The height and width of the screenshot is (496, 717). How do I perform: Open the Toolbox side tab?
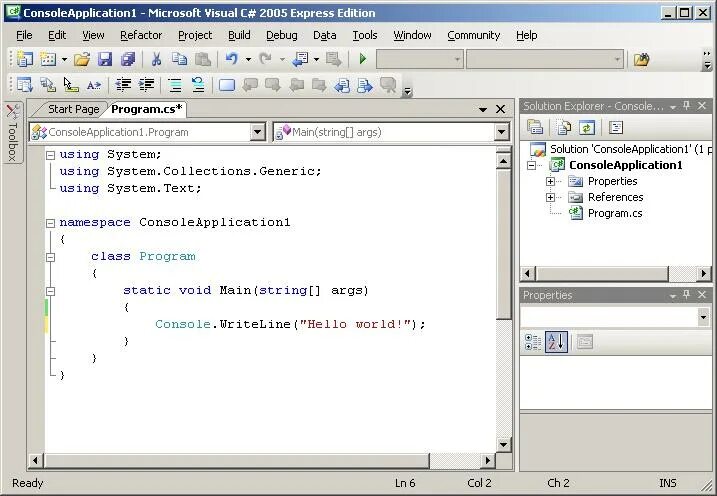tap(12, 133)
